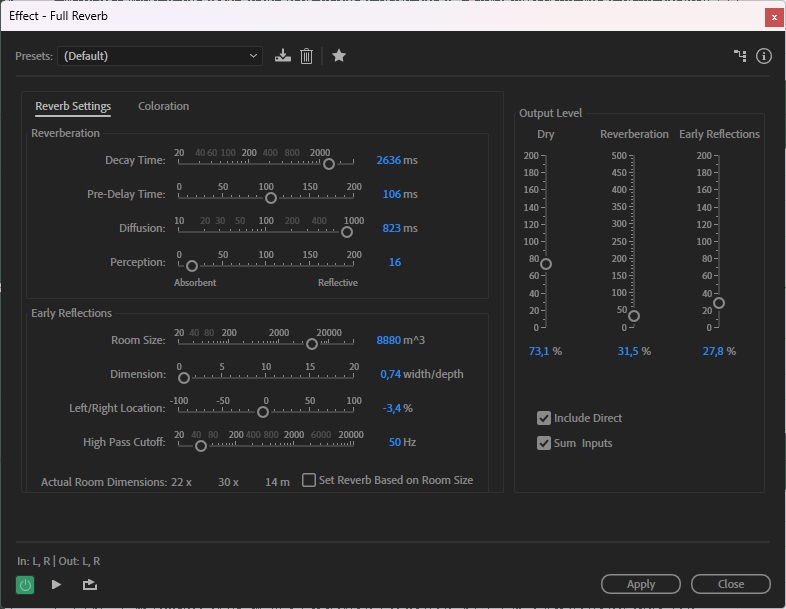Uncheck the Sum Inputs option
Image resolution: width=786 pixels, height=609 pixels.
(x=544, y=443)
